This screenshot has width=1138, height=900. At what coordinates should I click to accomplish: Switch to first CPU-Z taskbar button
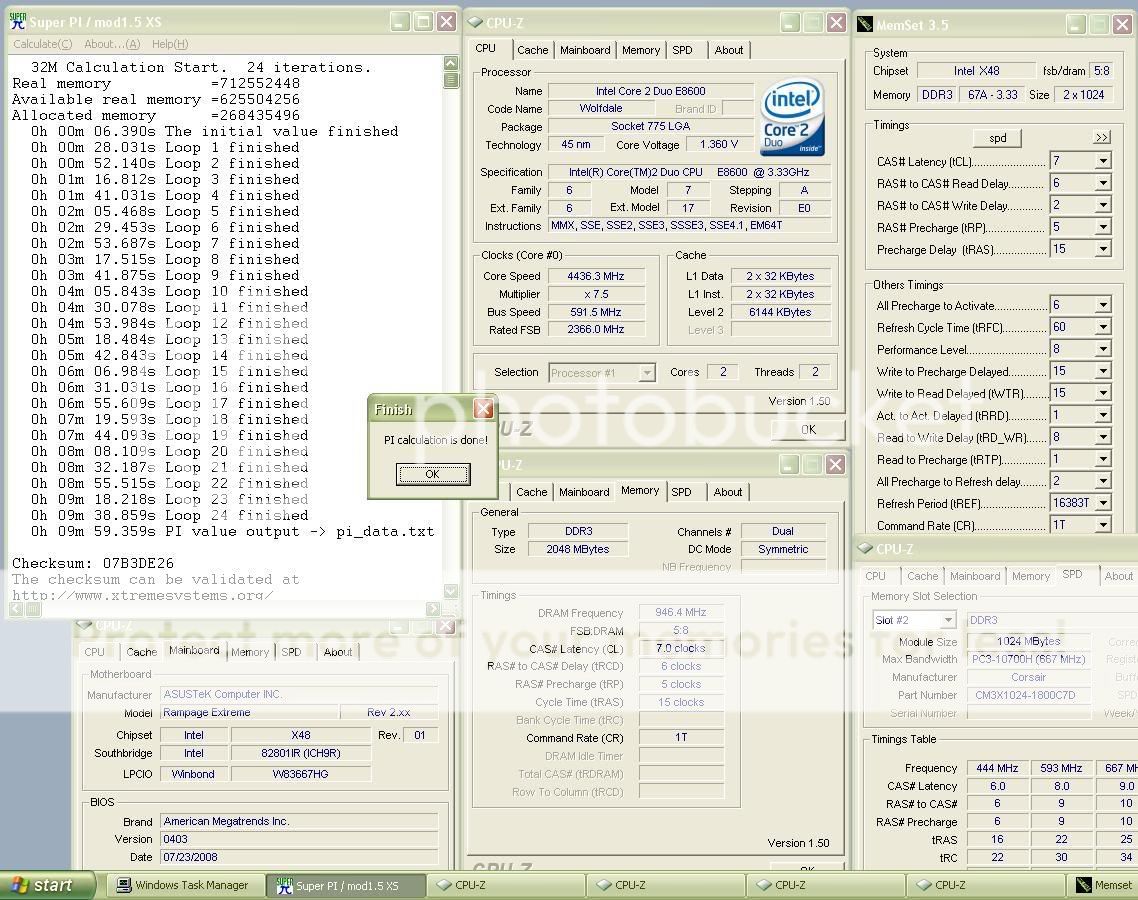click(x=505, y=885)
